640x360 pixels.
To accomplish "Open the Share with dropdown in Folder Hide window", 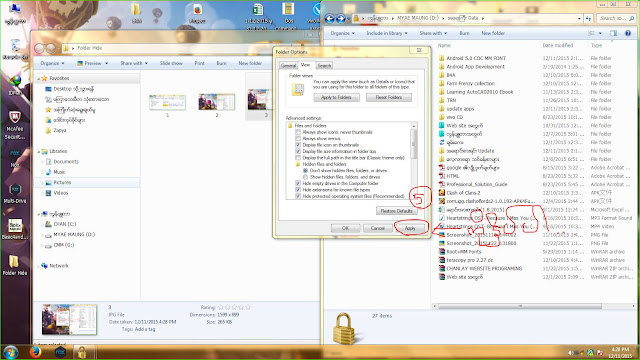I will click(134, 63).
